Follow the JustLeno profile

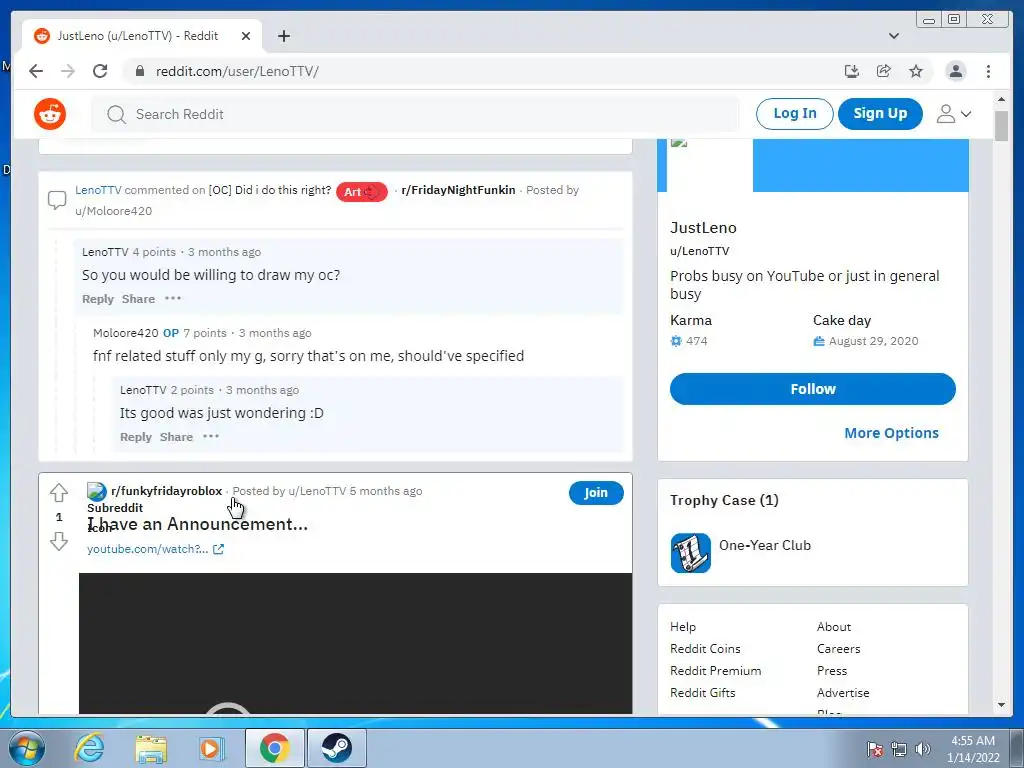coord(812,389)
